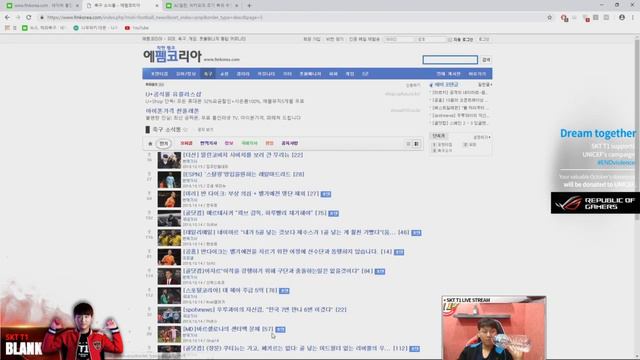This screenshot has height=360, width=640.
Task: Open [MD] 바르셀로나의 센터백 문제 post
Action: pyautogui.click(x=228, y=329)
